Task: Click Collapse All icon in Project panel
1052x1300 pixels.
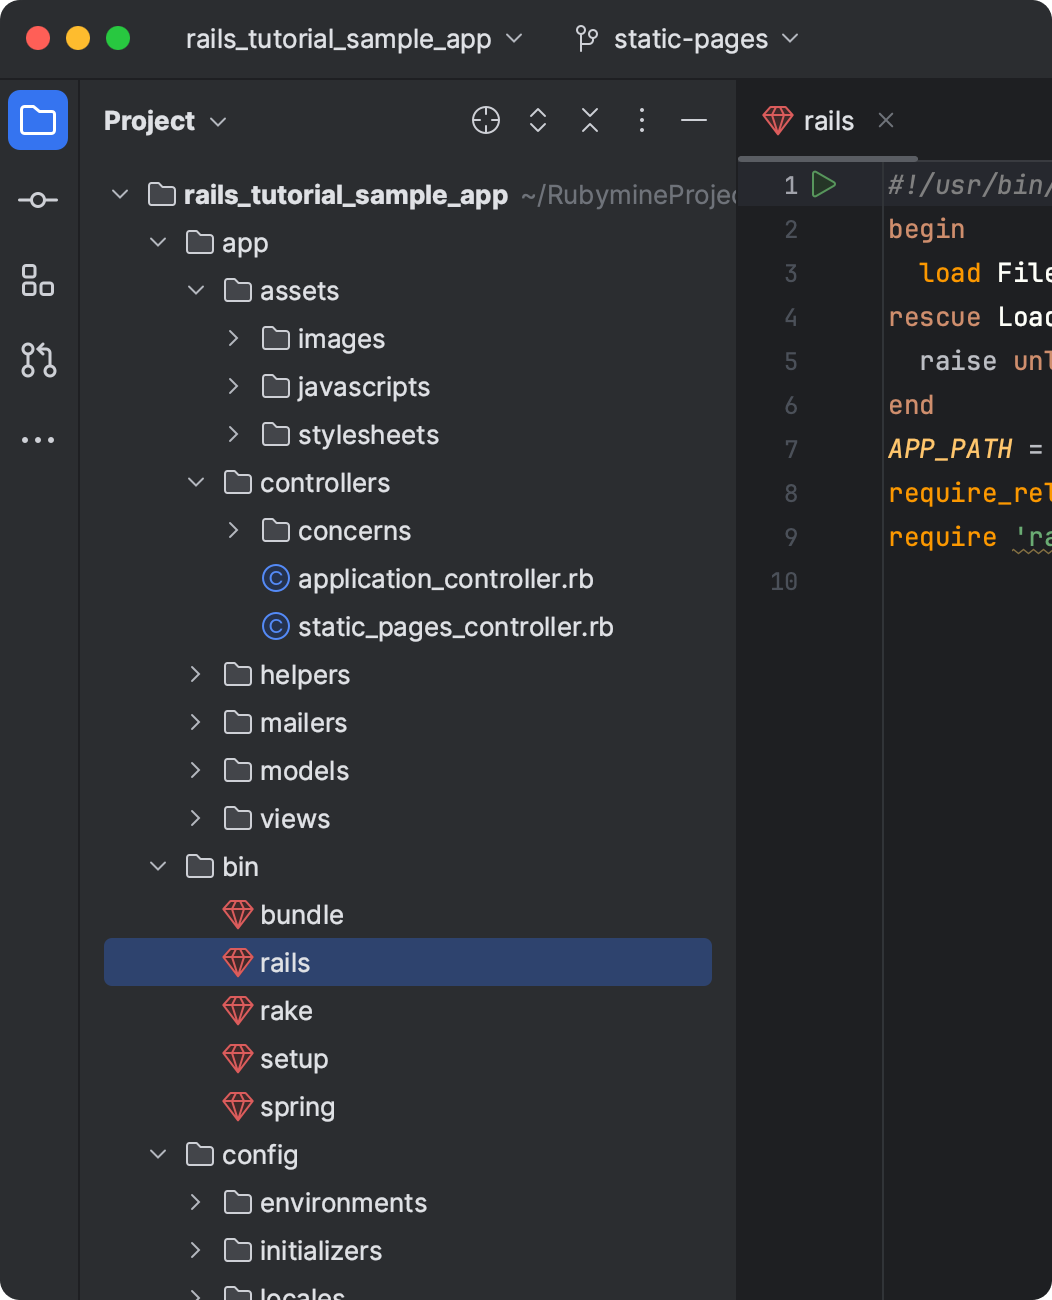Action: pos(590,121)
